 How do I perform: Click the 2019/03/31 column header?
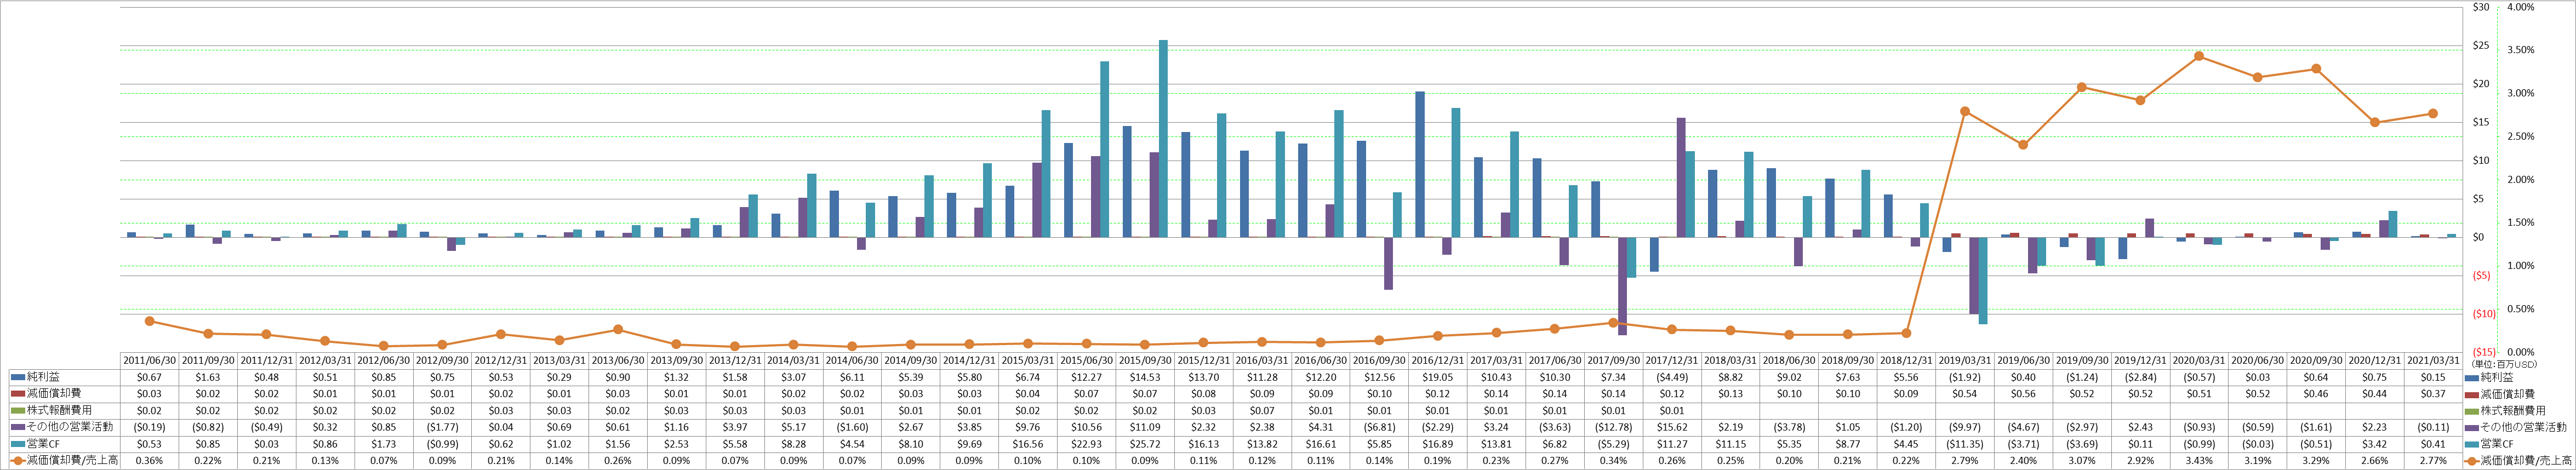(1965, 360)
